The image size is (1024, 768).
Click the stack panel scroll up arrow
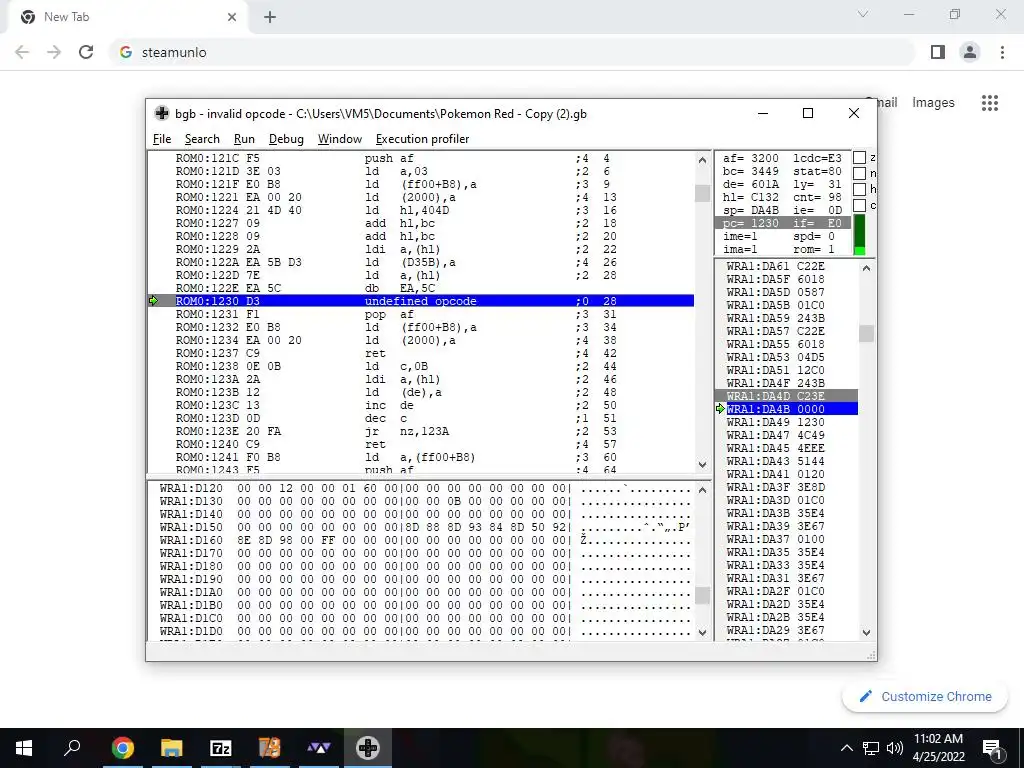coord(867,268)
